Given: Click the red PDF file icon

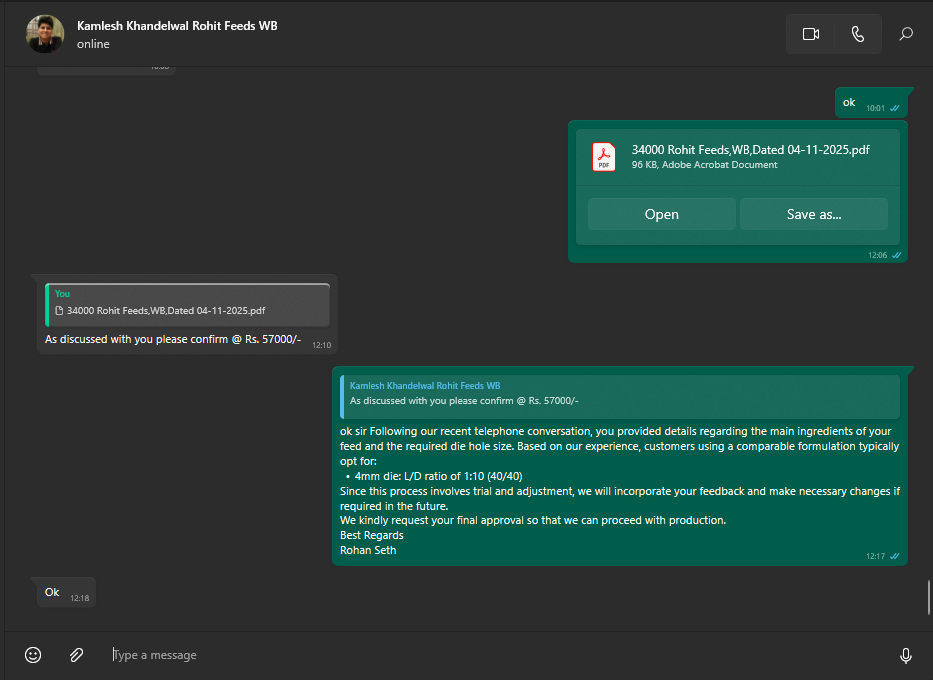Looking at the screenshot, I should [604, 157].
